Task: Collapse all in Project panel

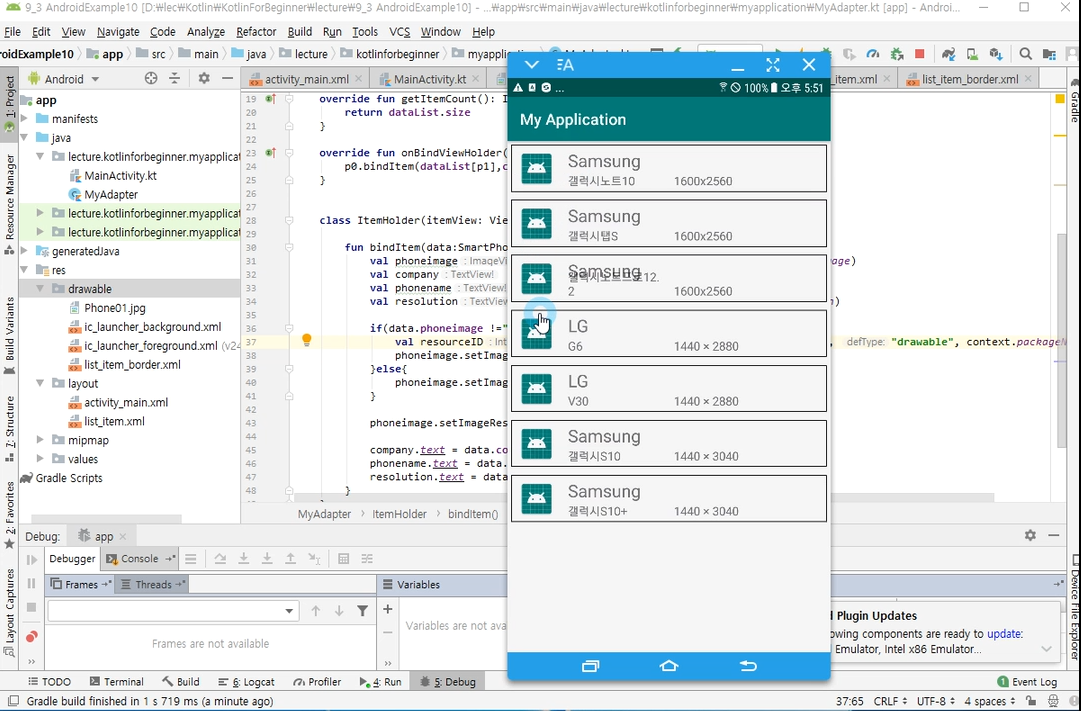Action: point(174,79)
